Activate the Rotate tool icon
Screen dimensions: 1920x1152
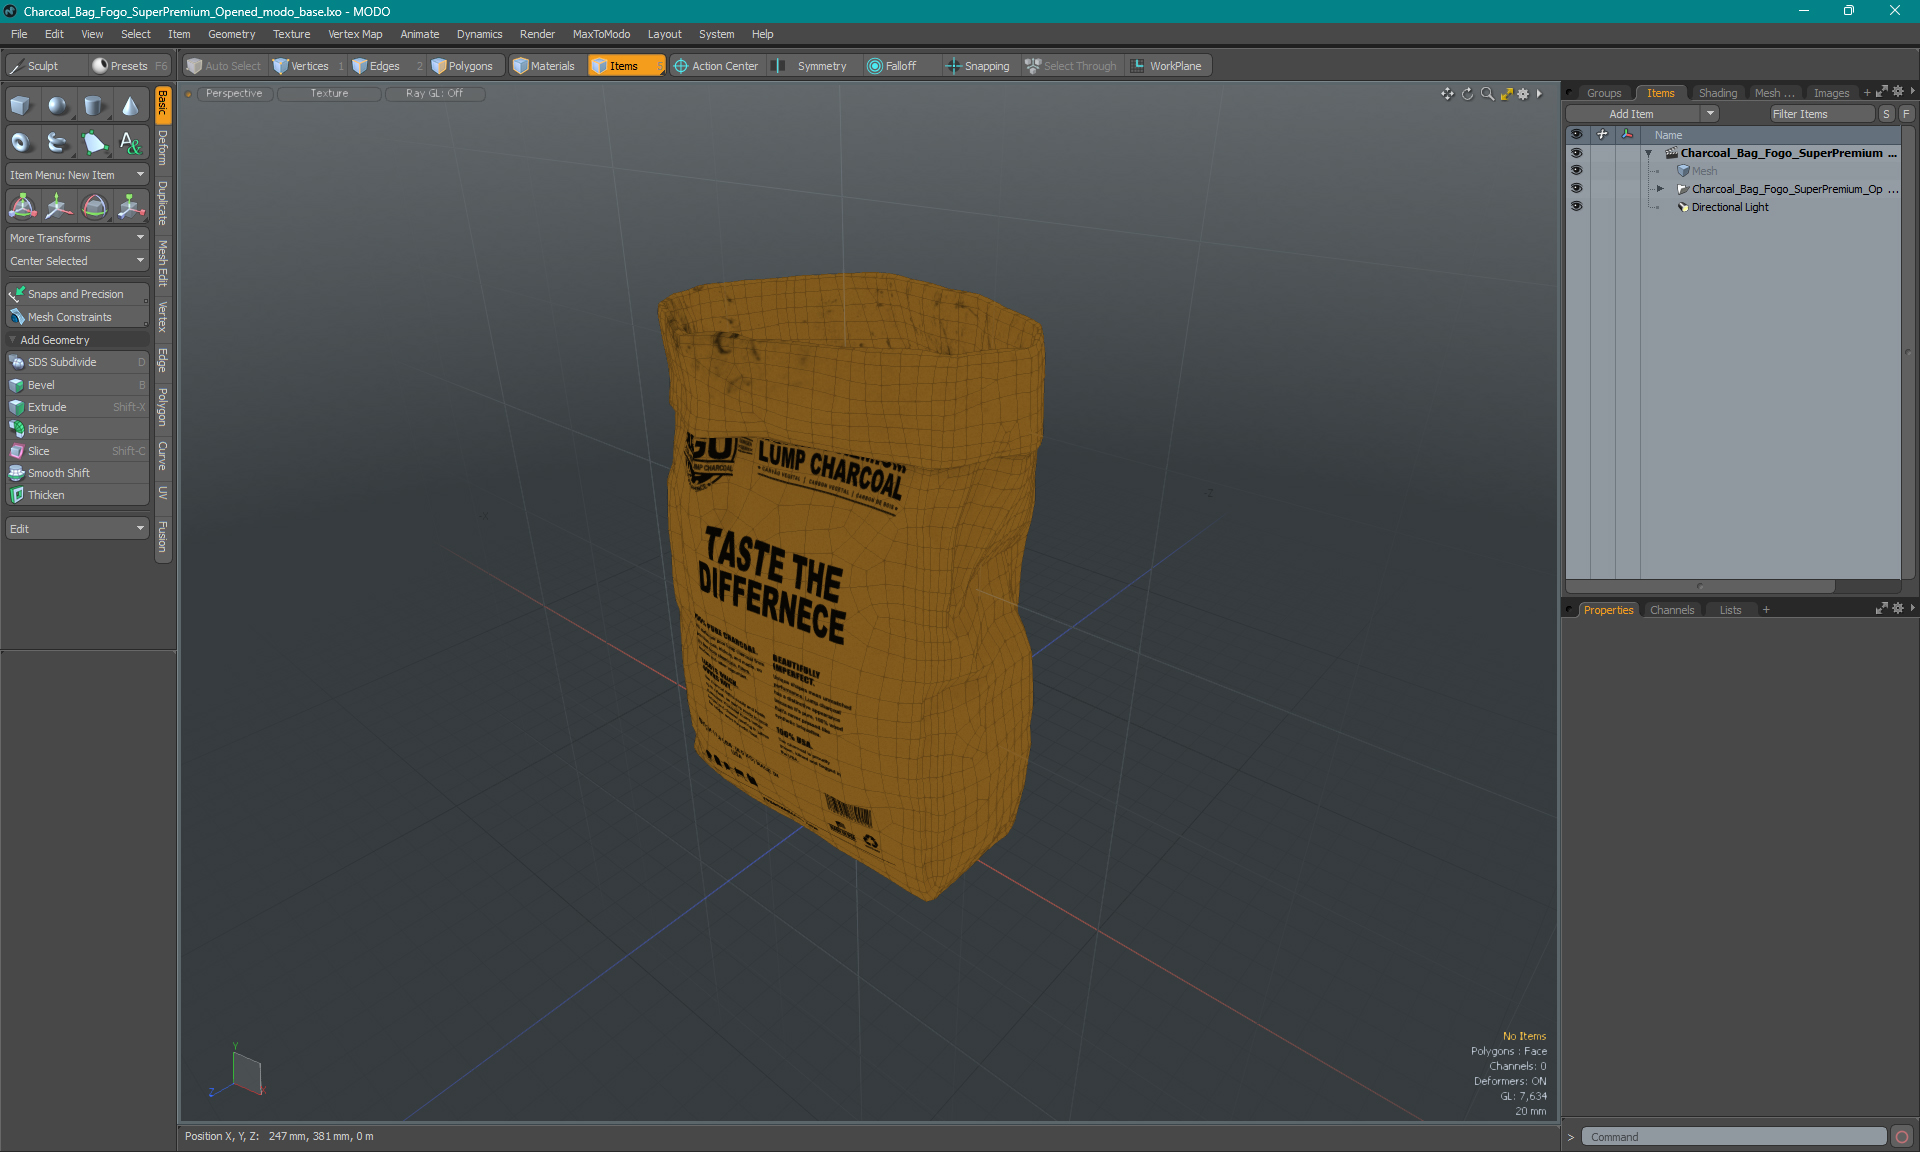pos(94,207)
